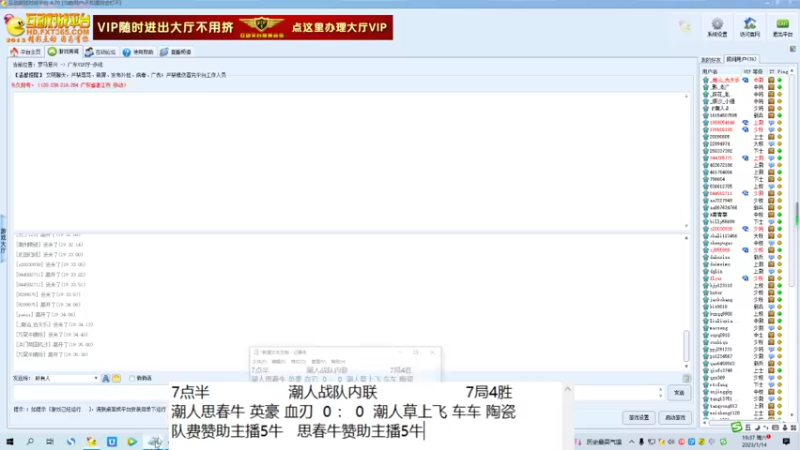The image size is (800, 450).
Task: Click the scroll-up chevron in notepad overlay
Action: [567, 389]
